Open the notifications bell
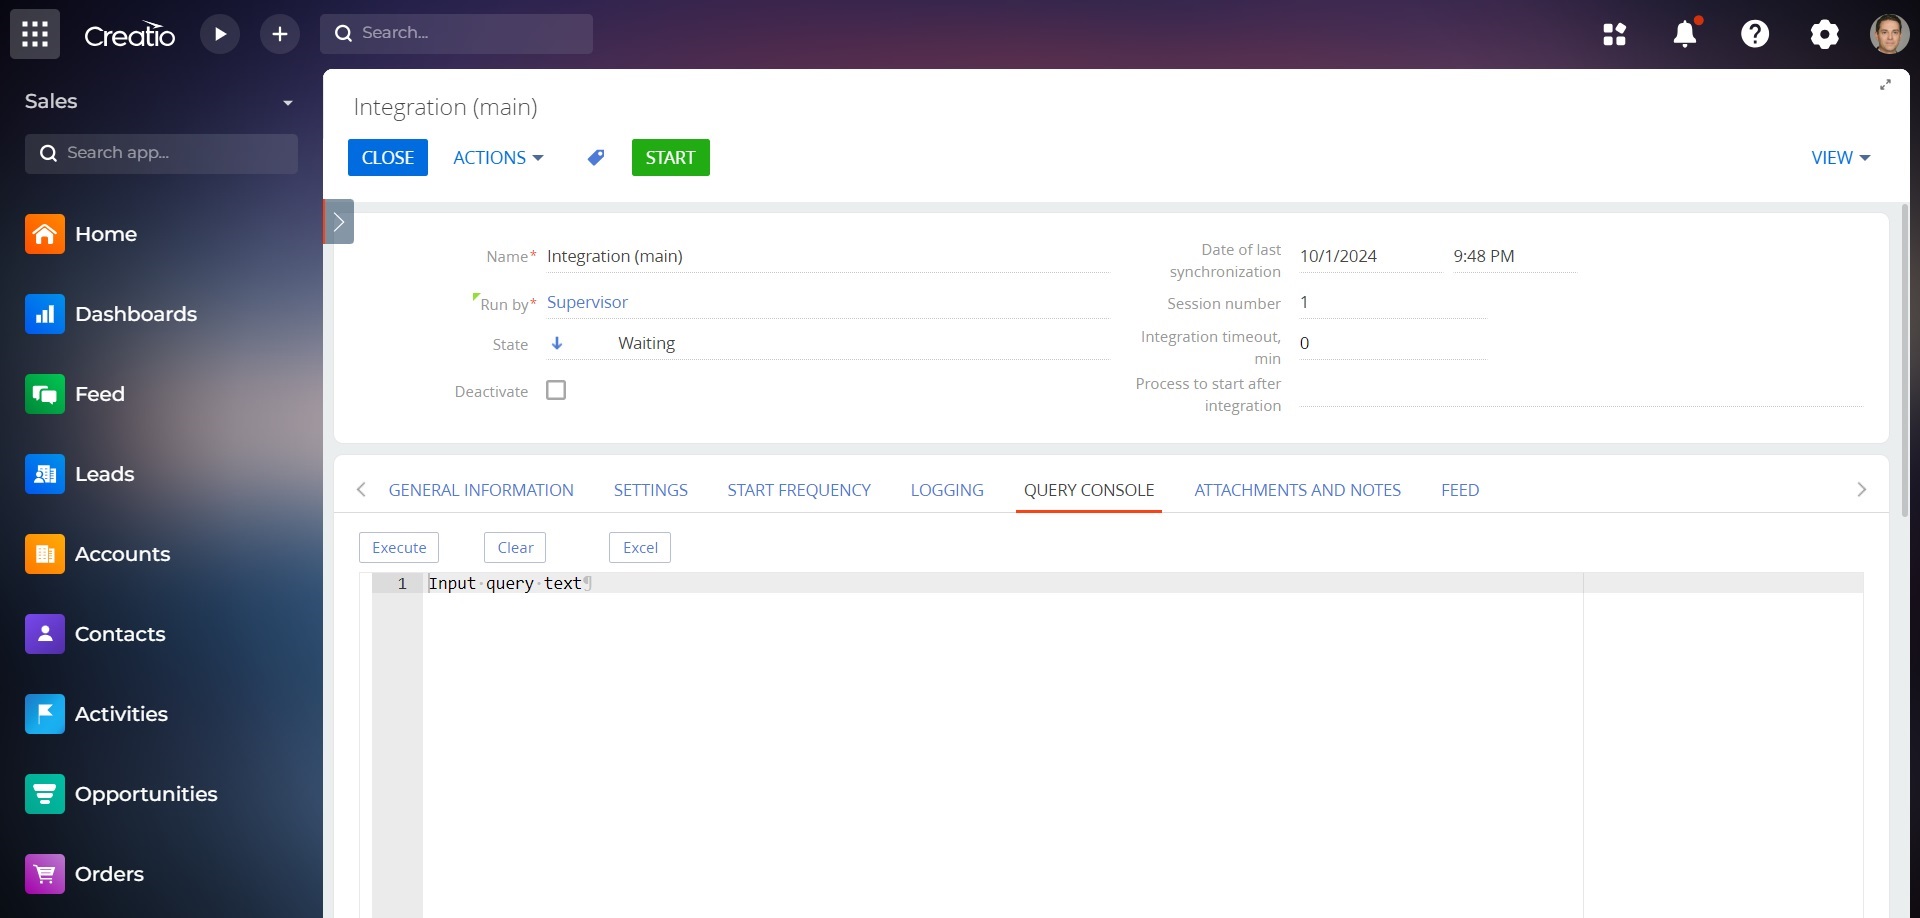Screen dimensions: 1920x918 (1685, 34)
